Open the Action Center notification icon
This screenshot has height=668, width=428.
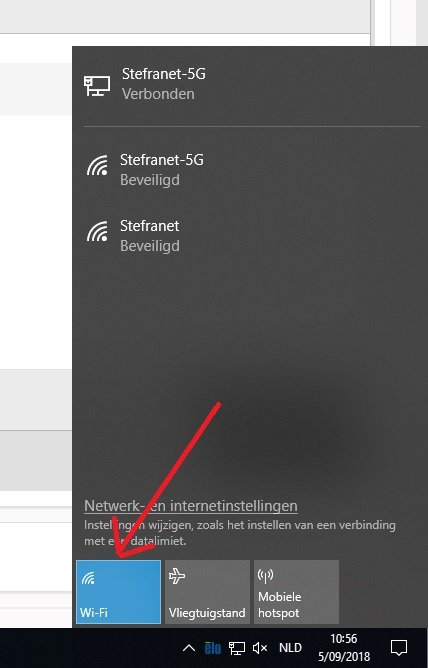[399, 648]
